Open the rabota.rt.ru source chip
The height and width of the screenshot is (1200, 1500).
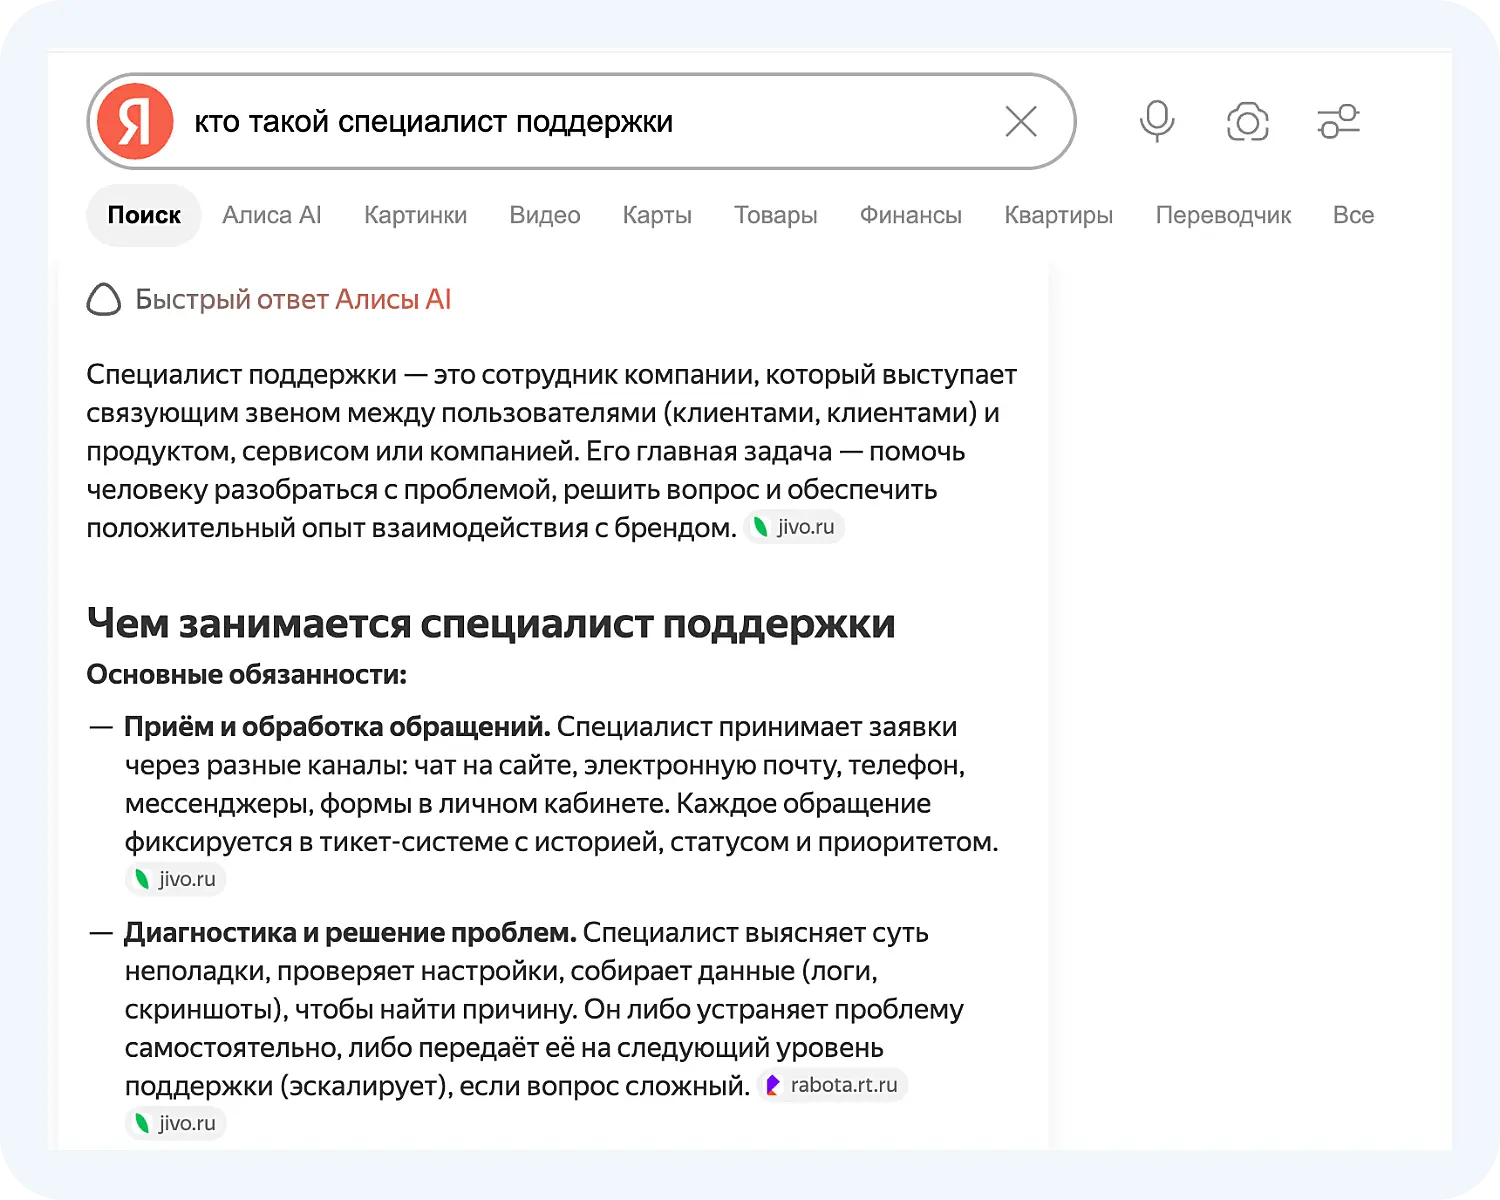point(832,1085)
